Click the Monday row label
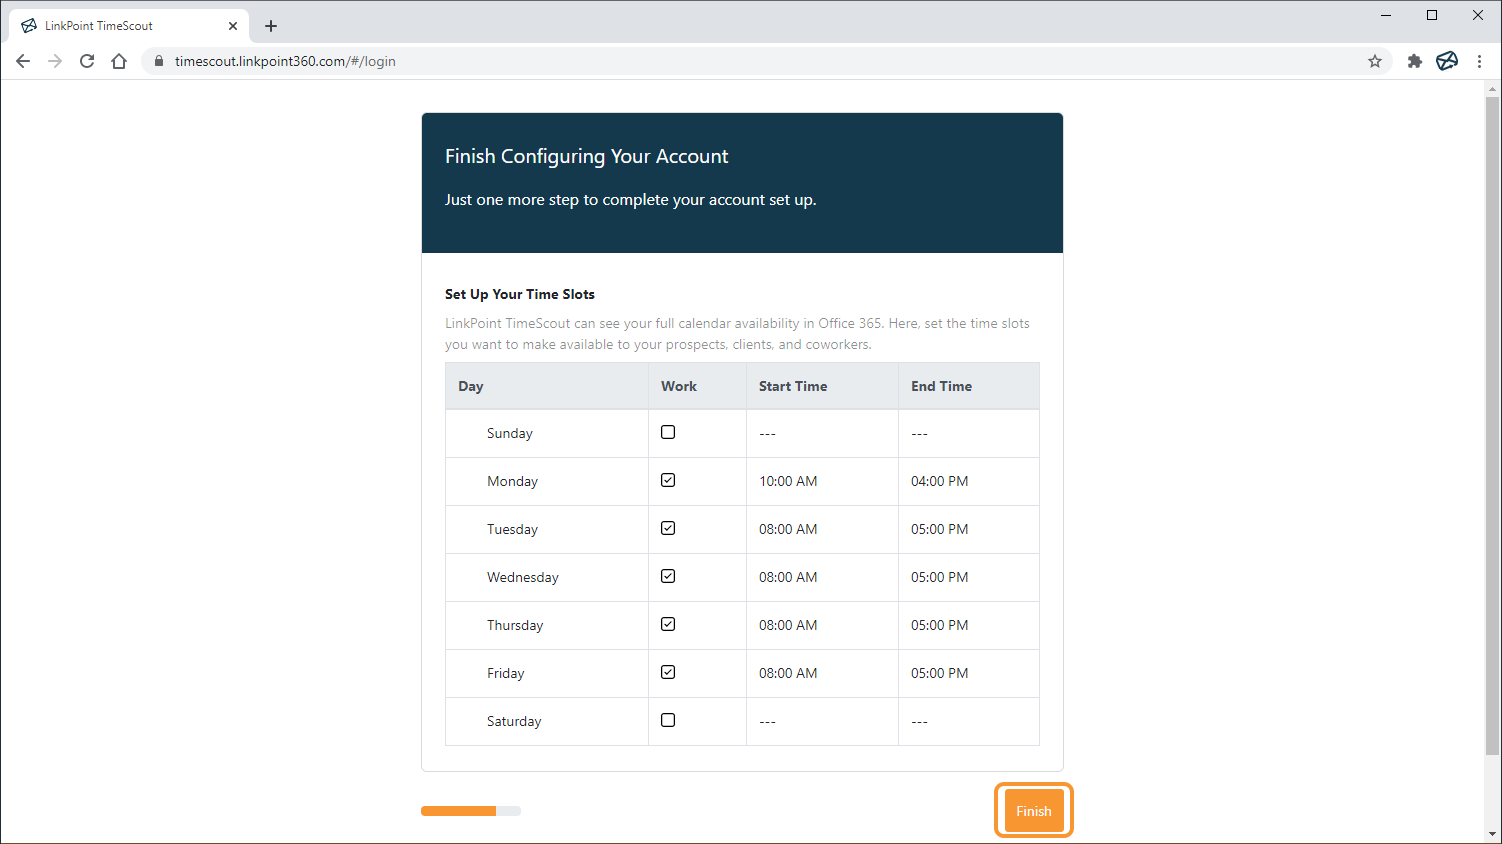The image size is (1502, 844). coord(512,481)
